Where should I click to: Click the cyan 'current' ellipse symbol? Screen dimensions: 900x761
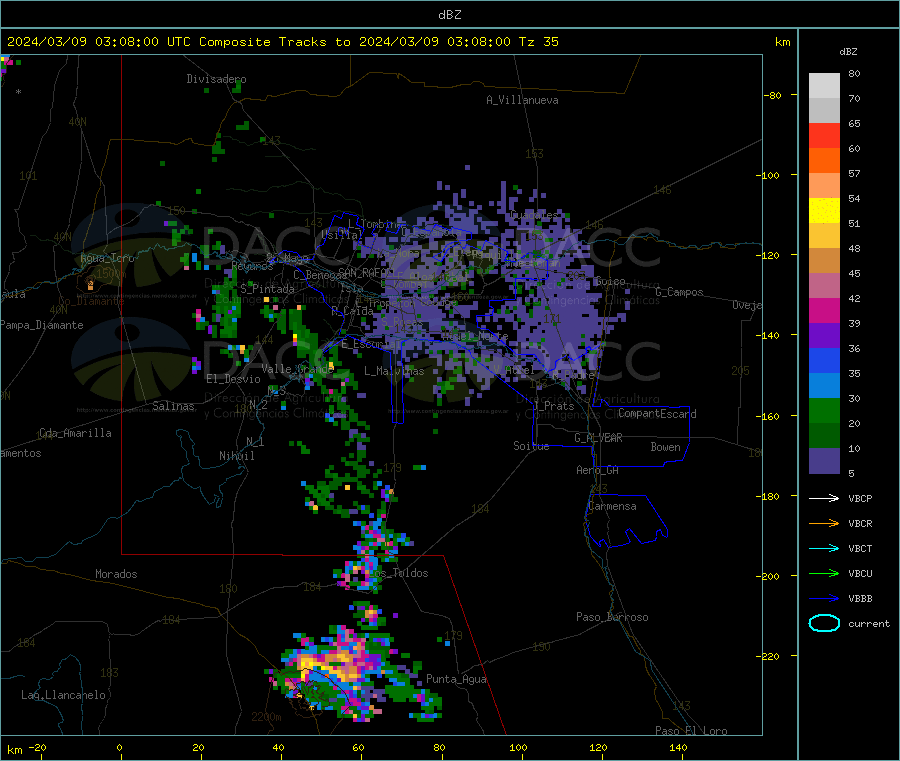[x=824, y=623]
